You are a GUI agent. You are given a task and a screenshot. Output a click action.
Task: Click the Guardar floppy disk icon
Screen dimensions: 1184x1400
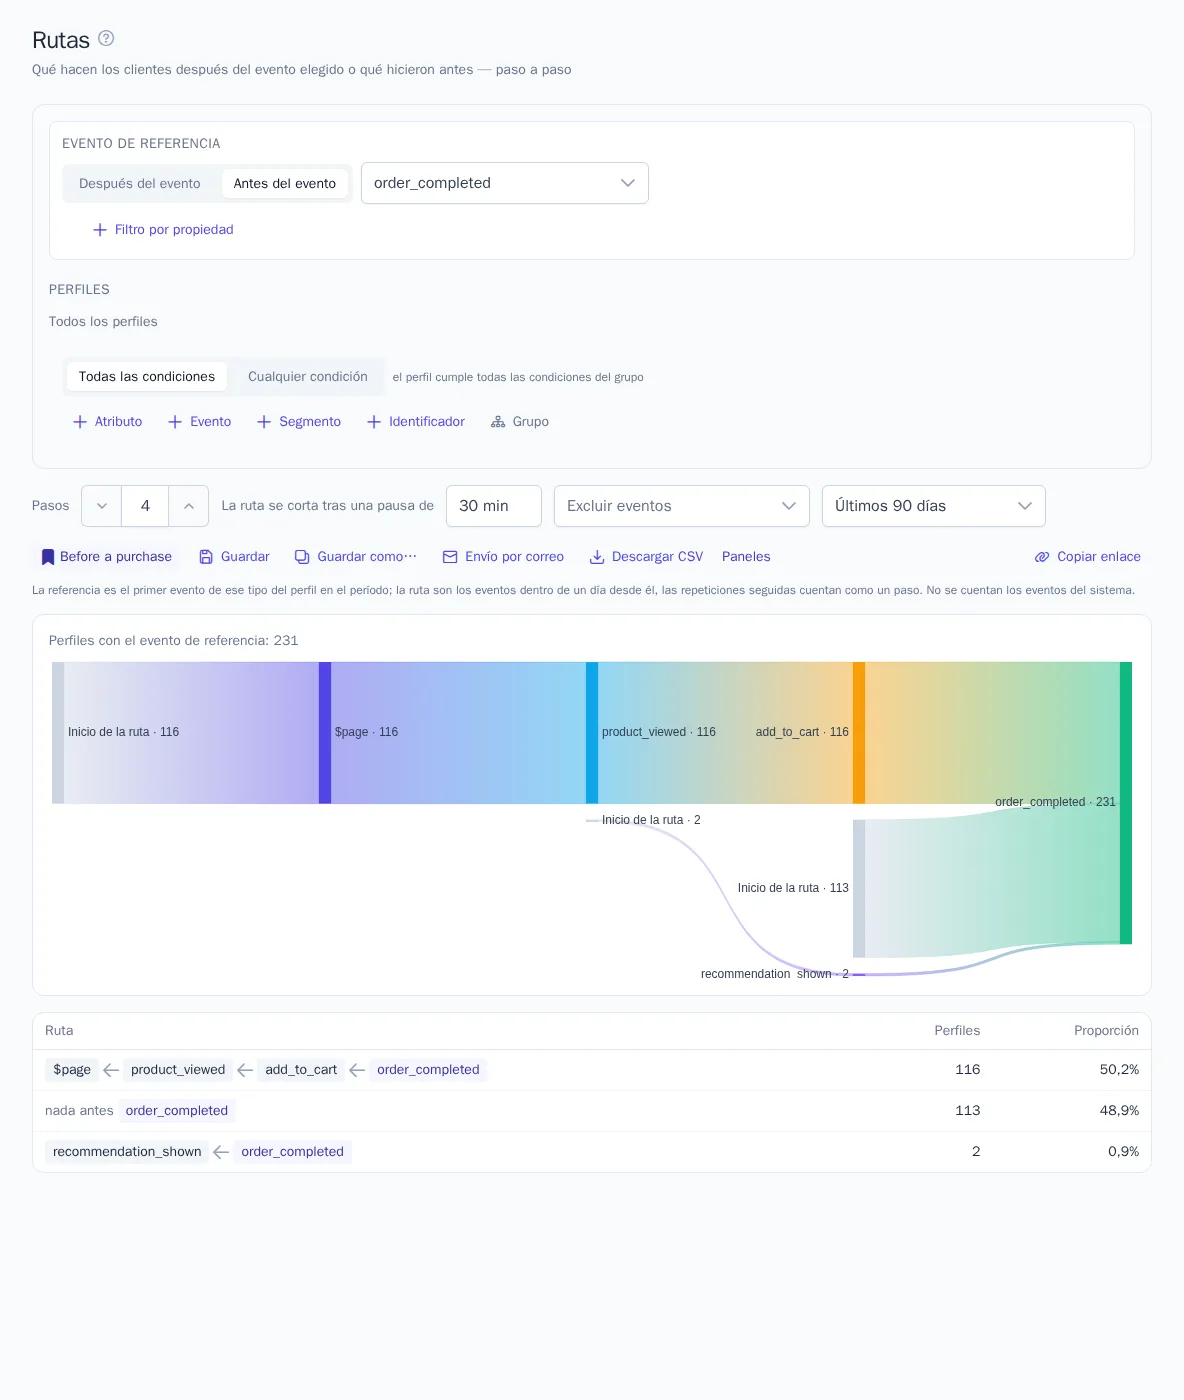[206, 557]
